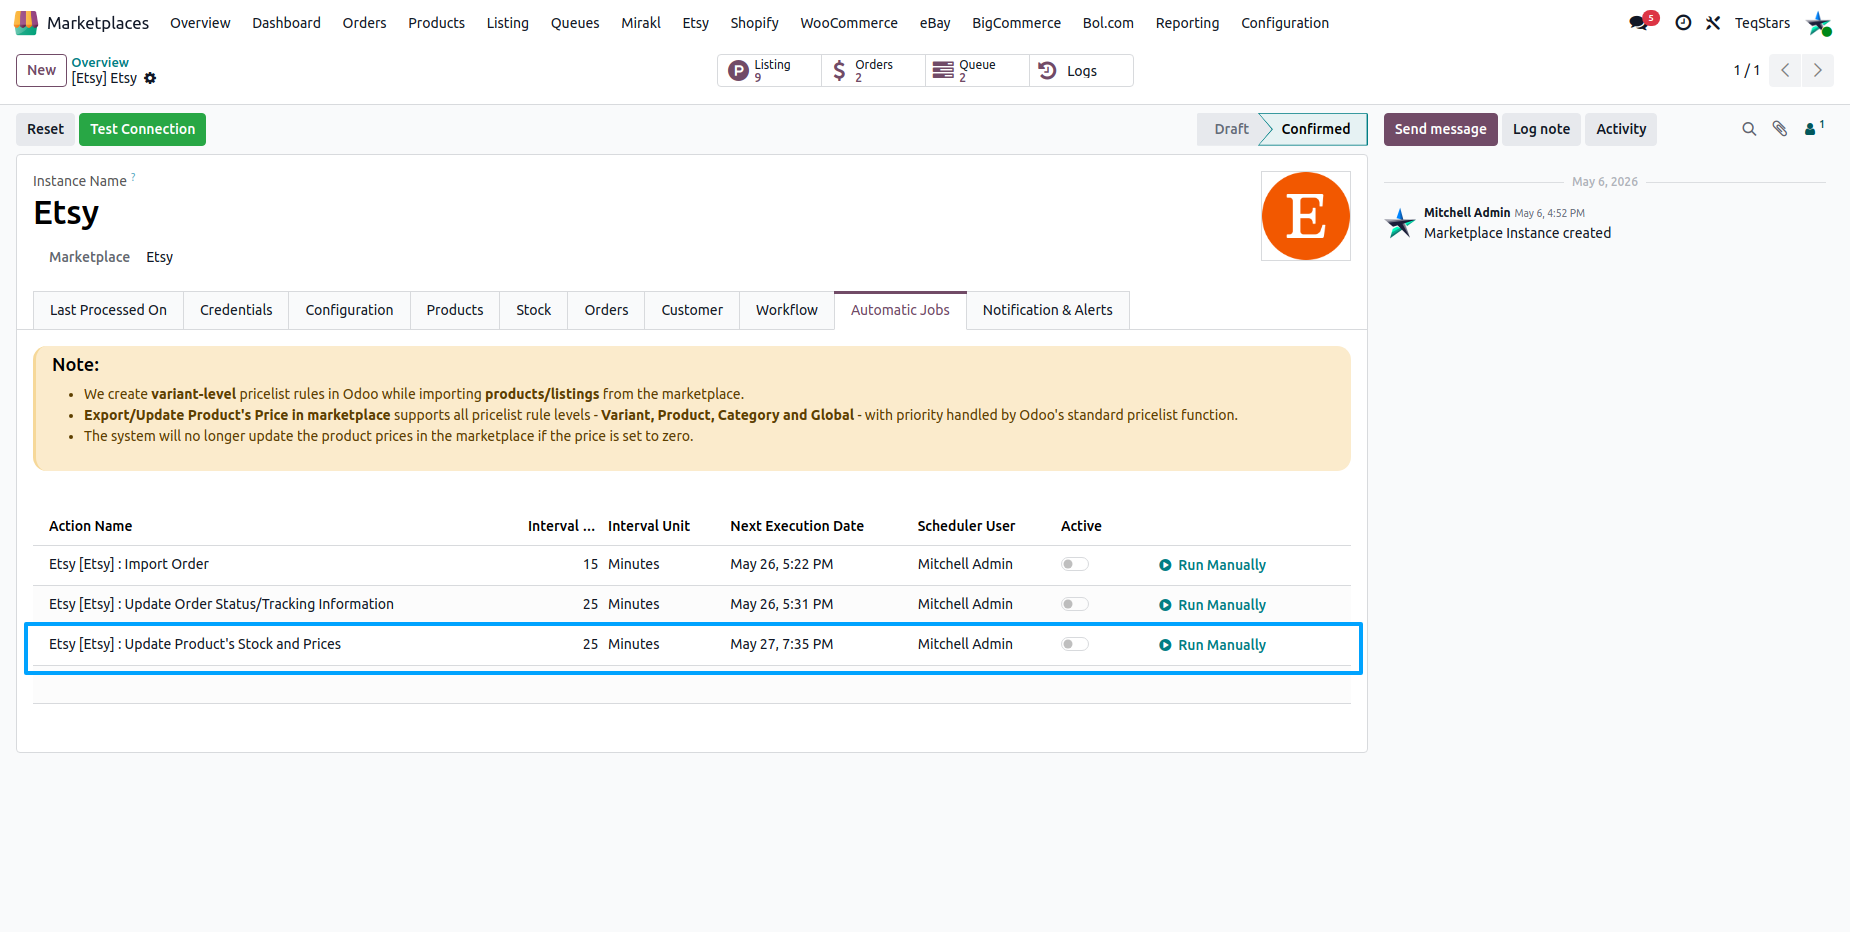Sort by Next Execution Date column header
The width and height of the screenshot is (1850, 932).
pyautogui.click(x=797, y=526)
